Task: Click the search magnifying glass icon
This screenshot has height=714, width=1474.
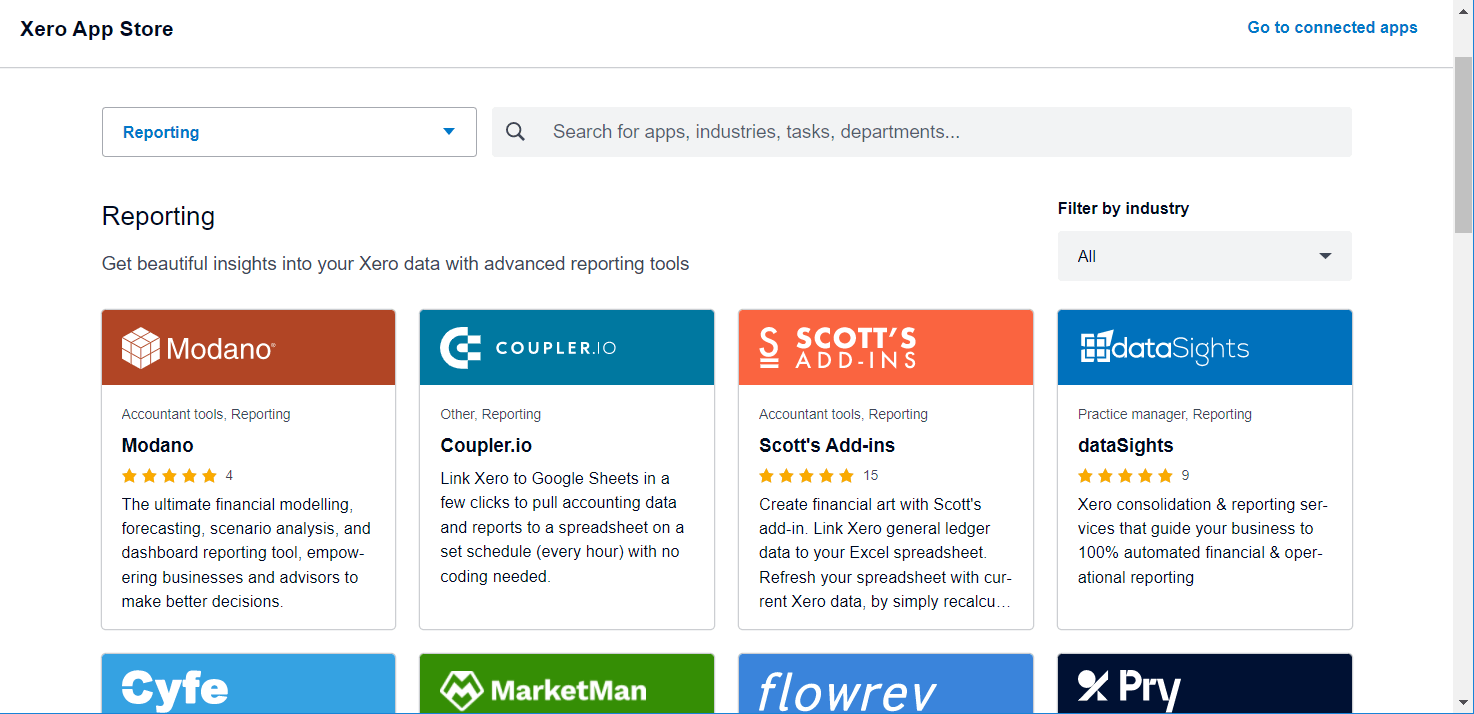Action: (514, 131)
